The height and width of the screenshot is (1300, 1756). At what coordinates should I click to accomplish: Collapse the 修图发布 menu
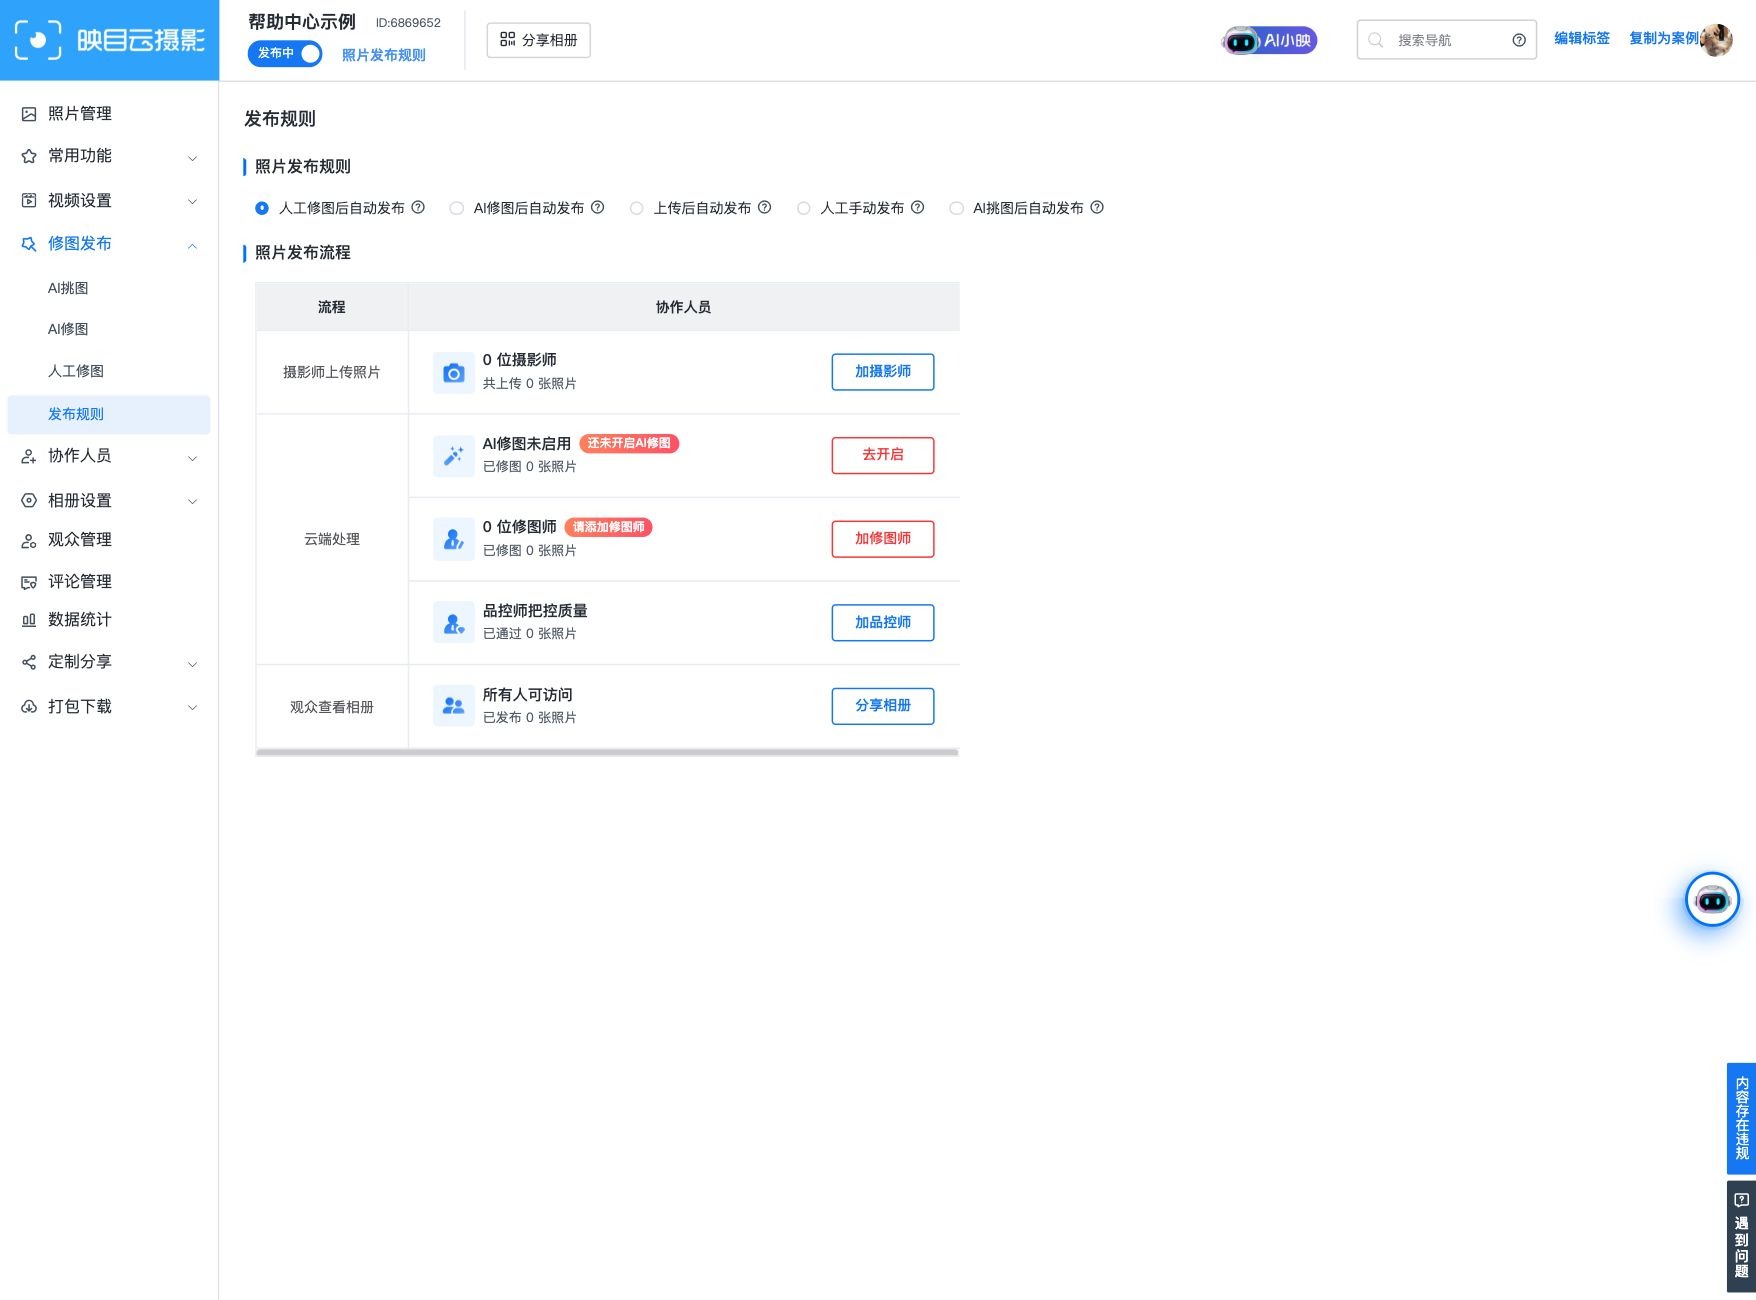(109, 244)
